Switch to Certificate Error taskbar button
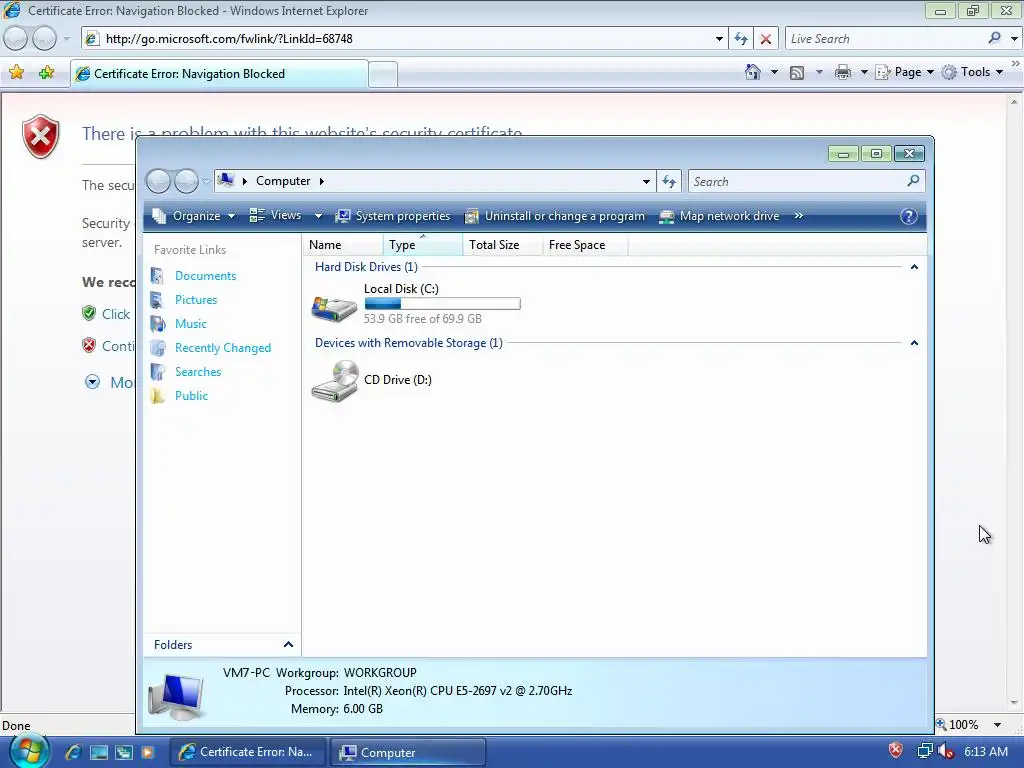1024x768 pixels. pos(249,752)
